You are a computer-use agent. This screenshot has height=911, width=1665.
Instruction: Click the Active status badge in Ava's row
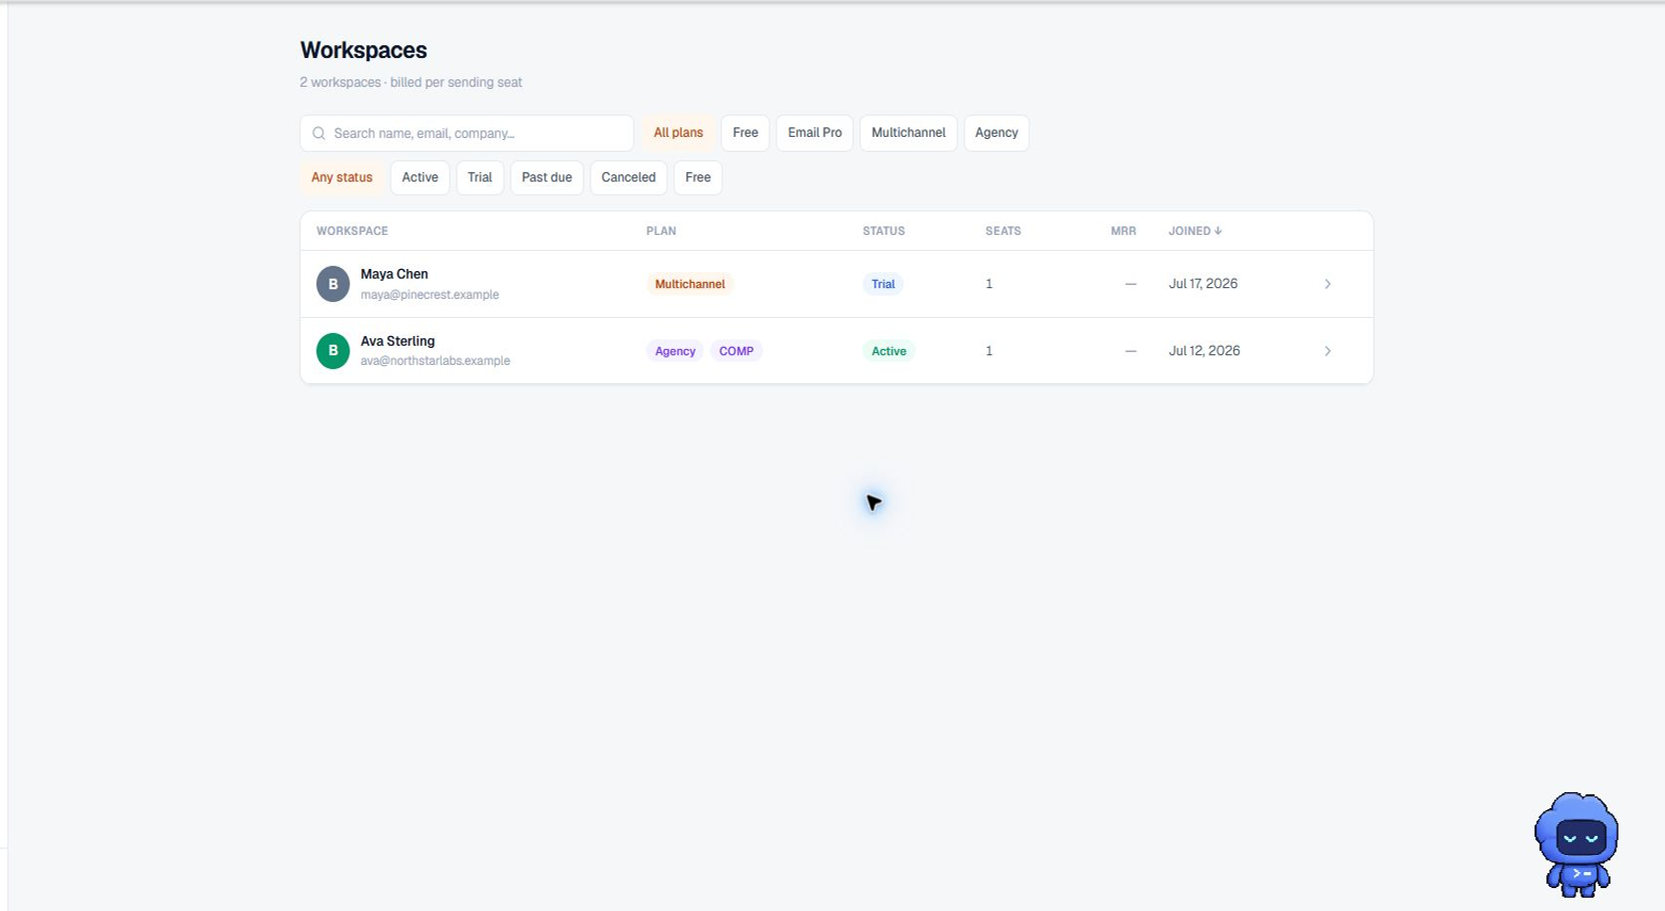[x=889, y=351]
